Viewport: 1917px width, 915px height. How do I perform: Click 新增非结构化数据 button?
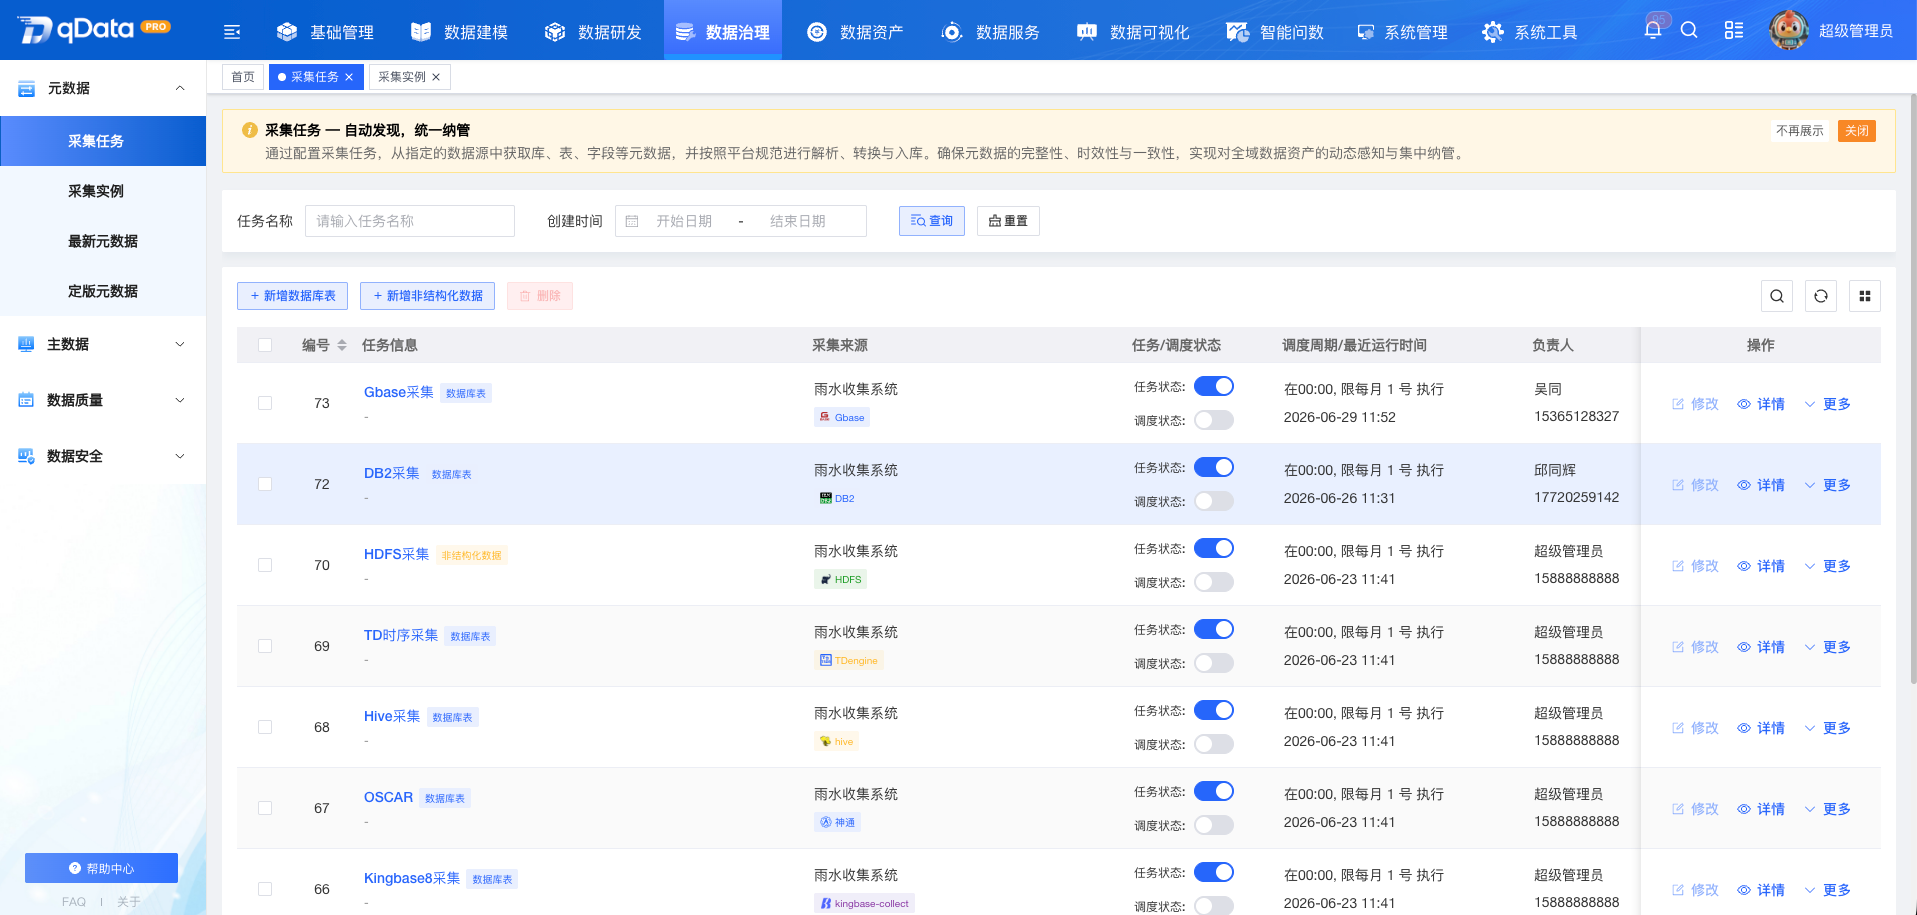[x=427, y=296]
